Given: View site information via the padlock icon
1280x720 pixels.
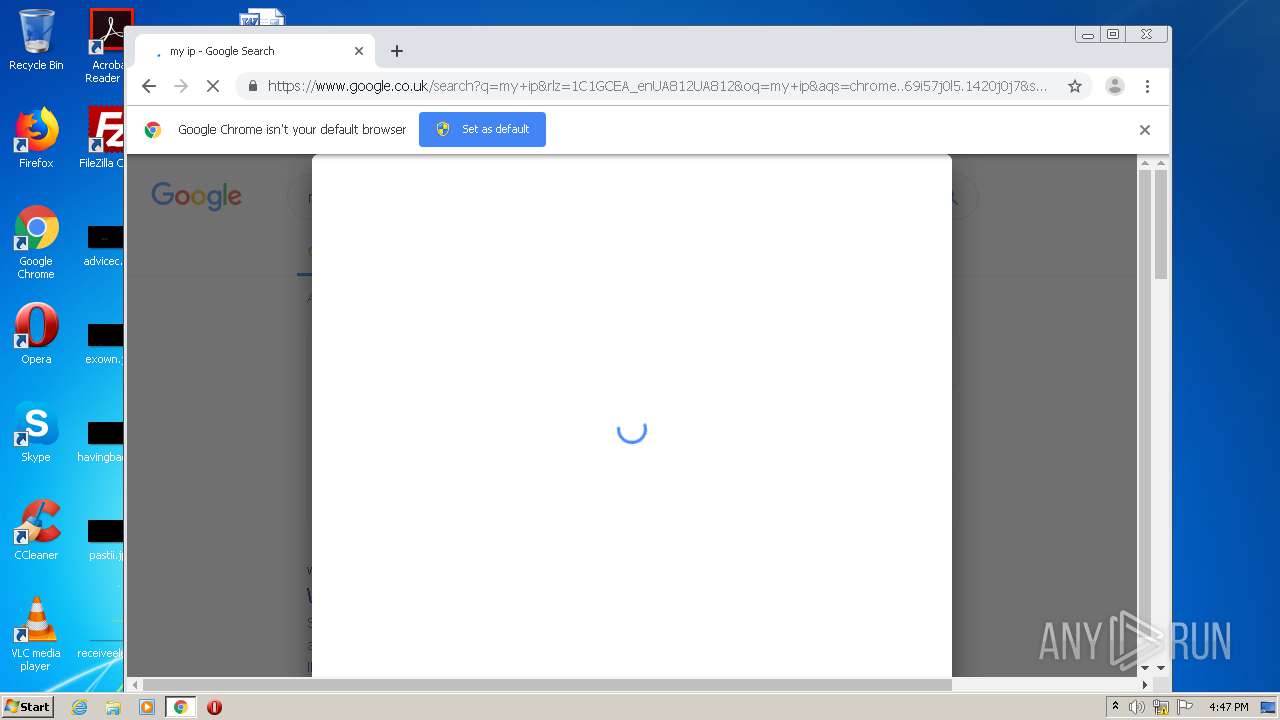Looking at the screenshot, I should pos(252,86).
